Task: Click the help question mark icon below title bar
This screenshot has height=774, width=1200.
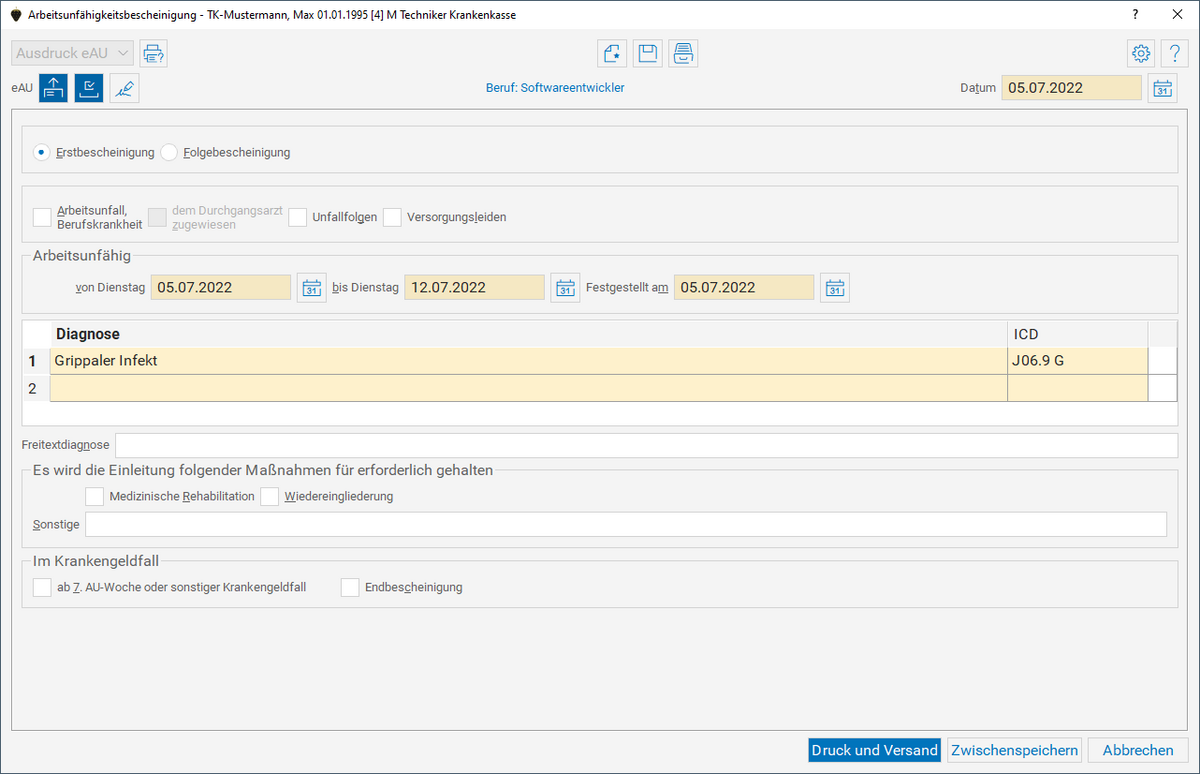Action: pyautogui.click(x=1174, y=53)
